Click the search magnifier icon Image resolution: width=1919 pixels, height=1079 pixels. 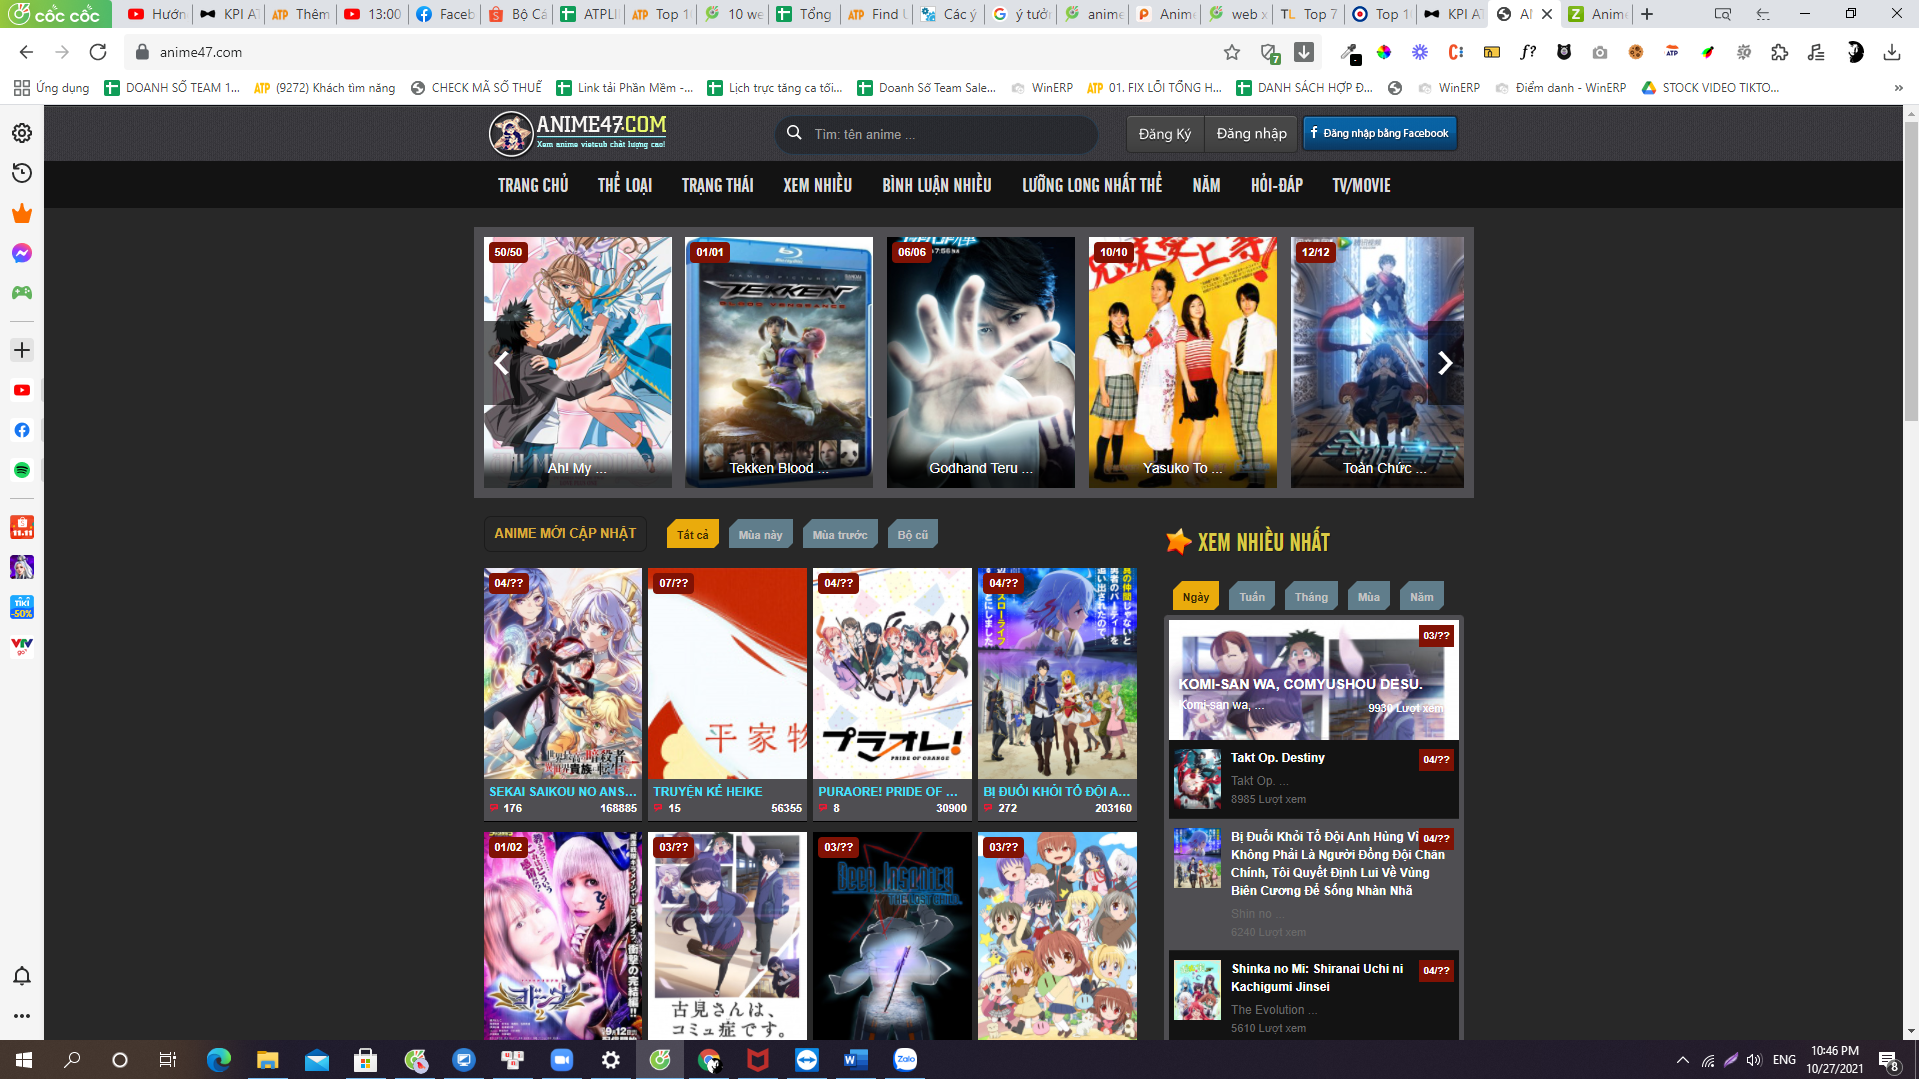794,133
